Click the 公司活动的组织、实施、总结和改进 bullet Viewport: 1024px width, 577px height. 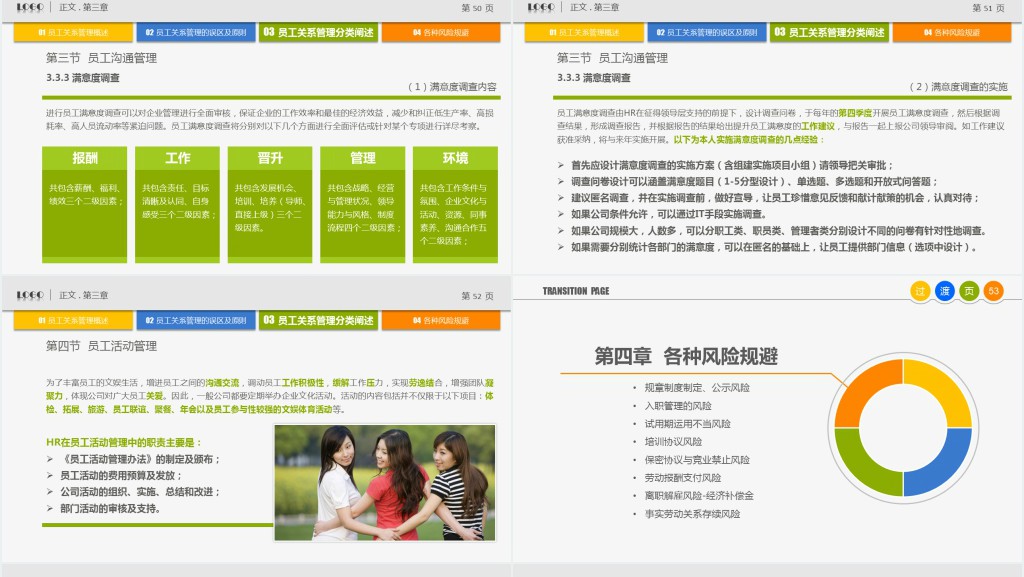click(x=140, y=492)
